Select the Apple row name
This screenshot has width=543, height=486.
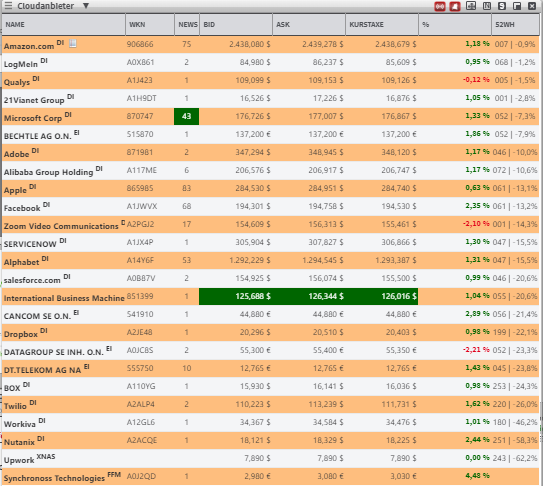pos(15,190)
